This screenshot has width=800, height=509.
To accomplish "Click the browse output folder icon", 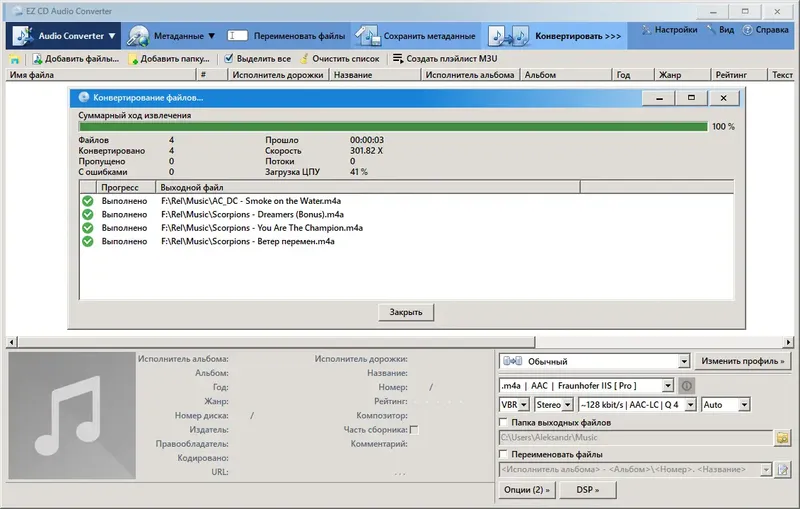I will pyautogui.click(x=782, y=438).
